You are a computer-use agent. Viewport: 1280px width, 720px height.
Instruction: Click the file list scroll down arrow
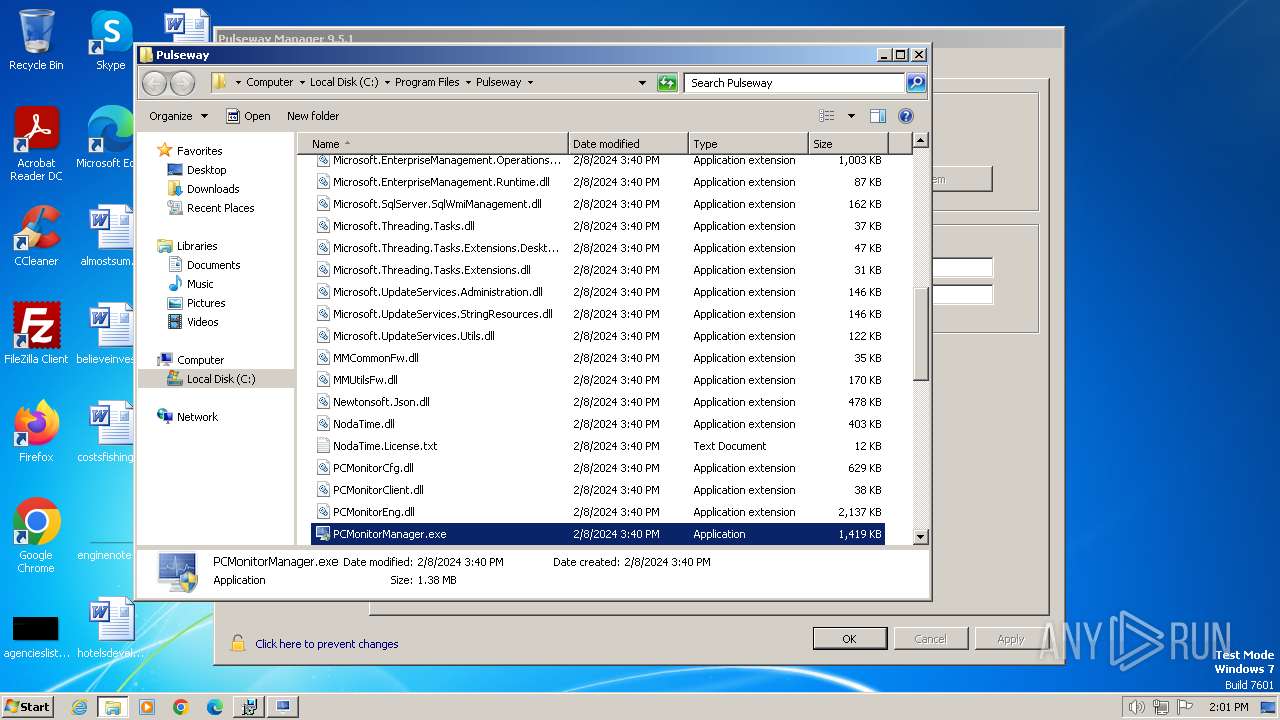921,537
